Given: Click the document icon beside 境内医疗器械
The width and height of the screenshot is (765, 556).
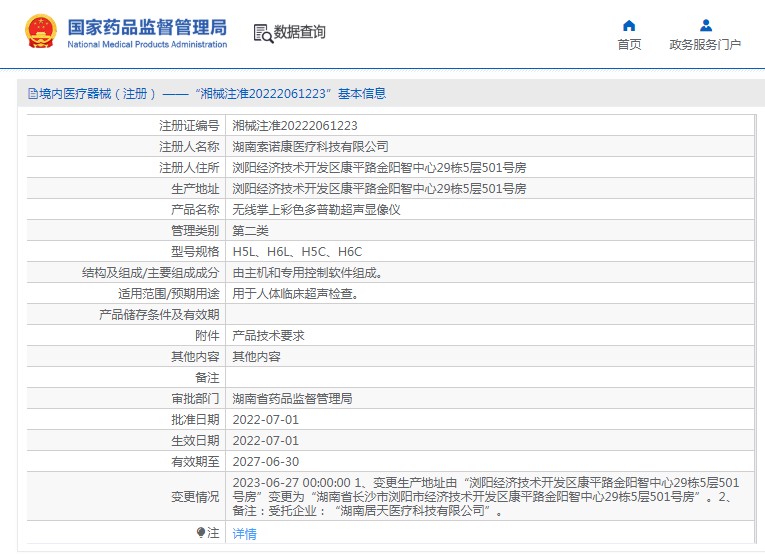Looking at the screenshot, I should point(33,94).
